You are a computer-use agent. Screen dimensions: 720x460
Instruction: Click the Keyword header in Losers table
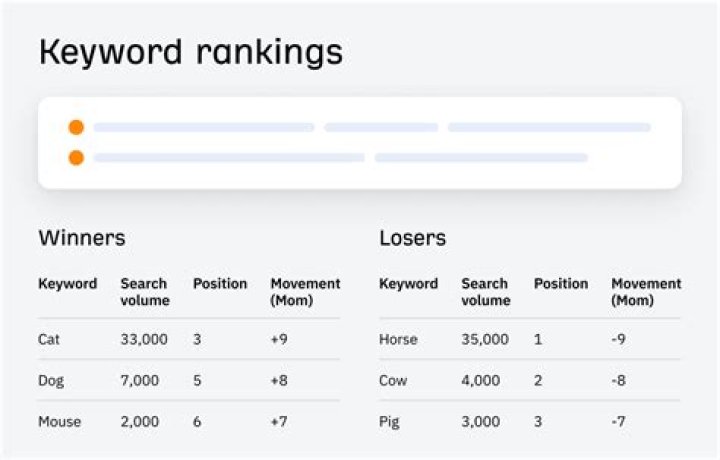408,284
